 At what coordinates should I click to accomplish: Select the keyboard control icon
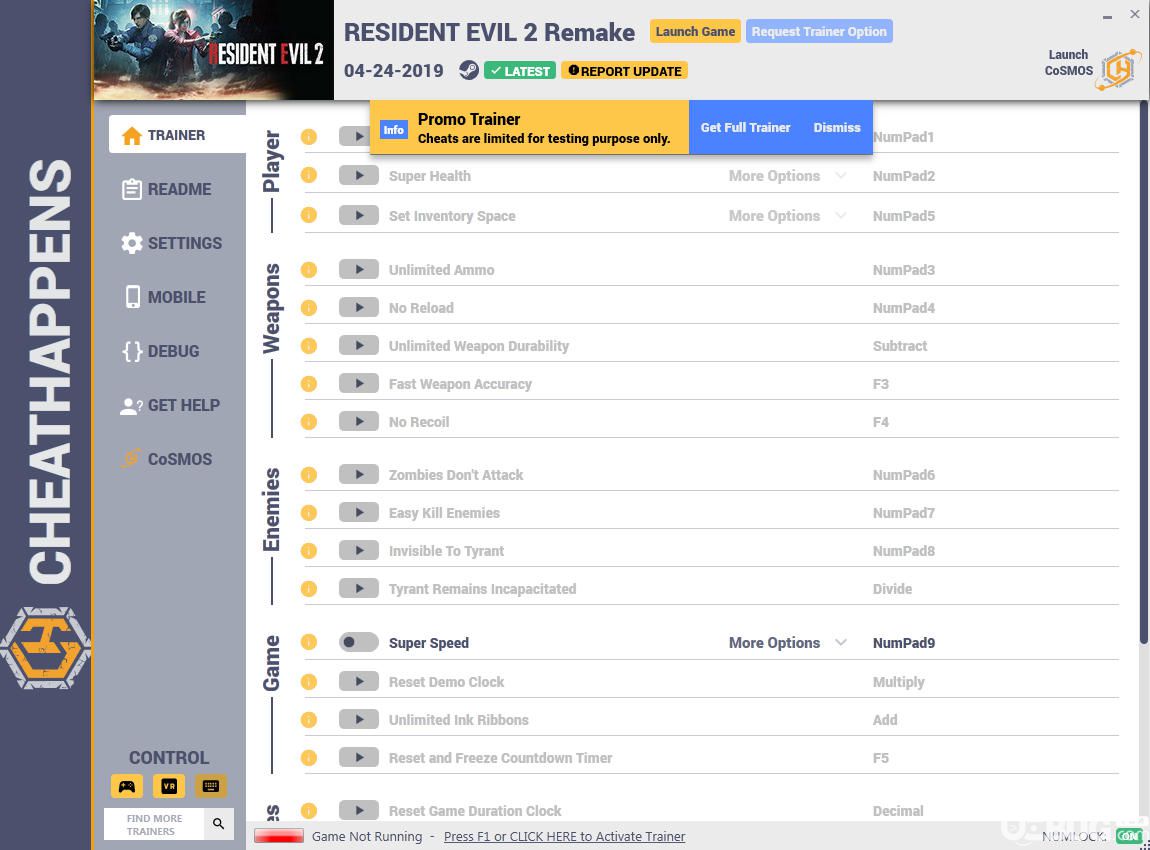pyautogui.click(x=210, y=786)
